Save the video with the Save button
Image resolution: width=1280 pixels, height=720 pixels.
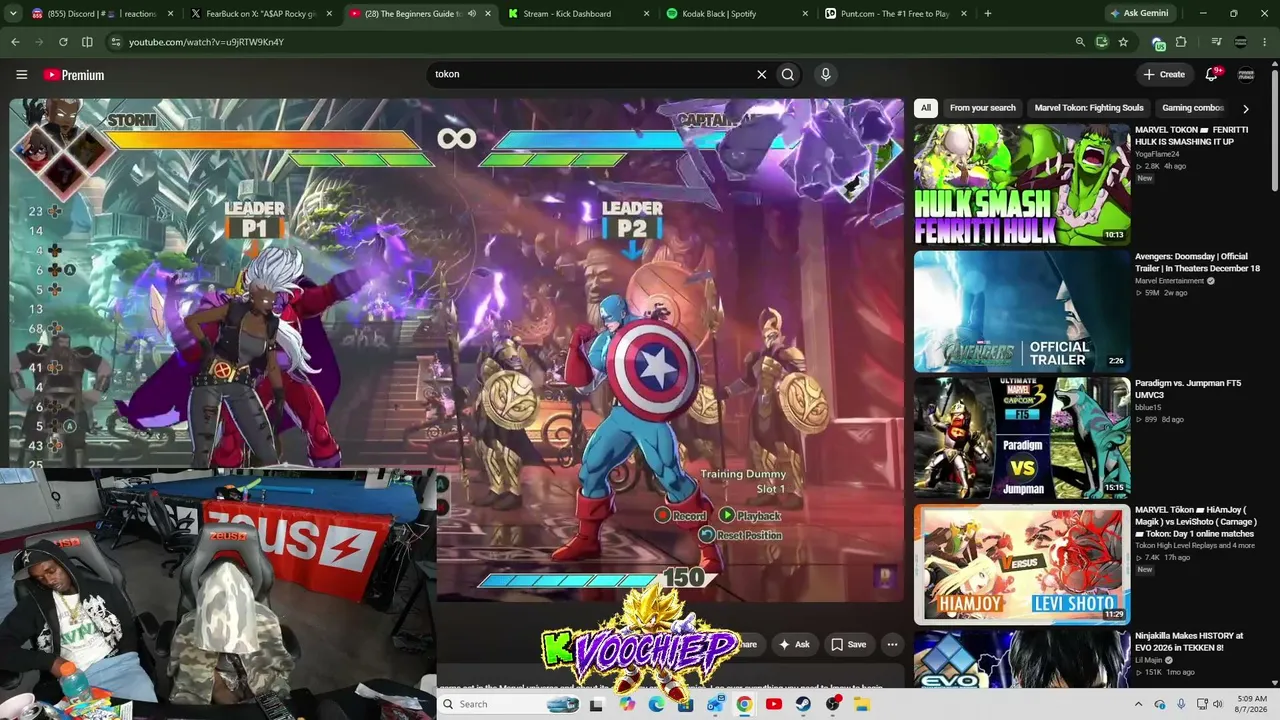[848, 645]
